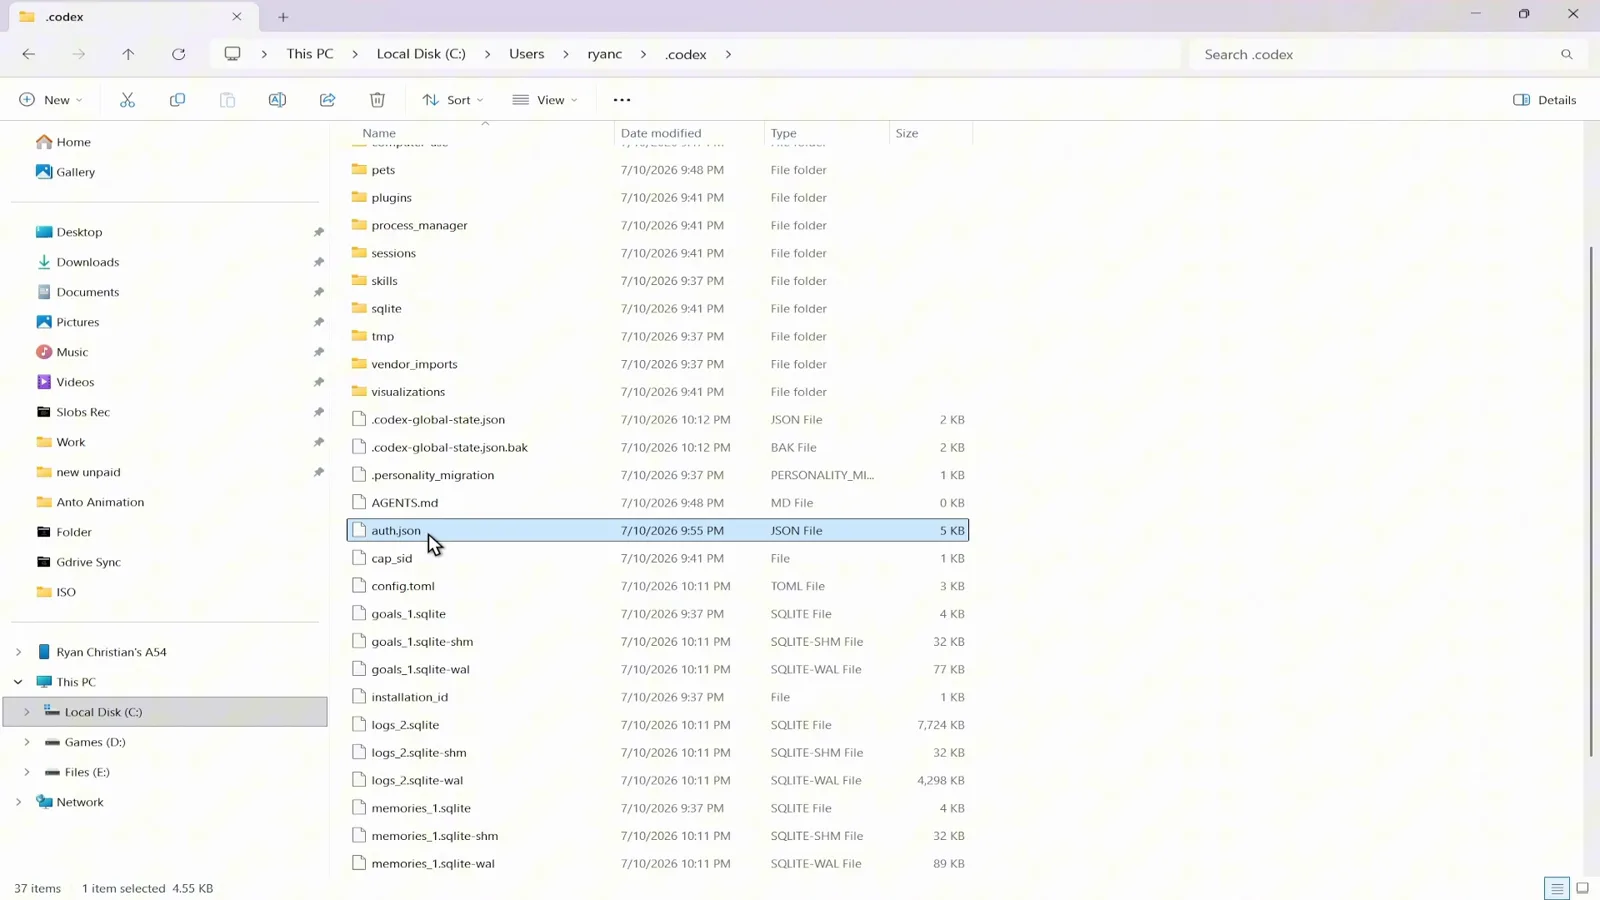Click the Paste clipboard icon

227,100
